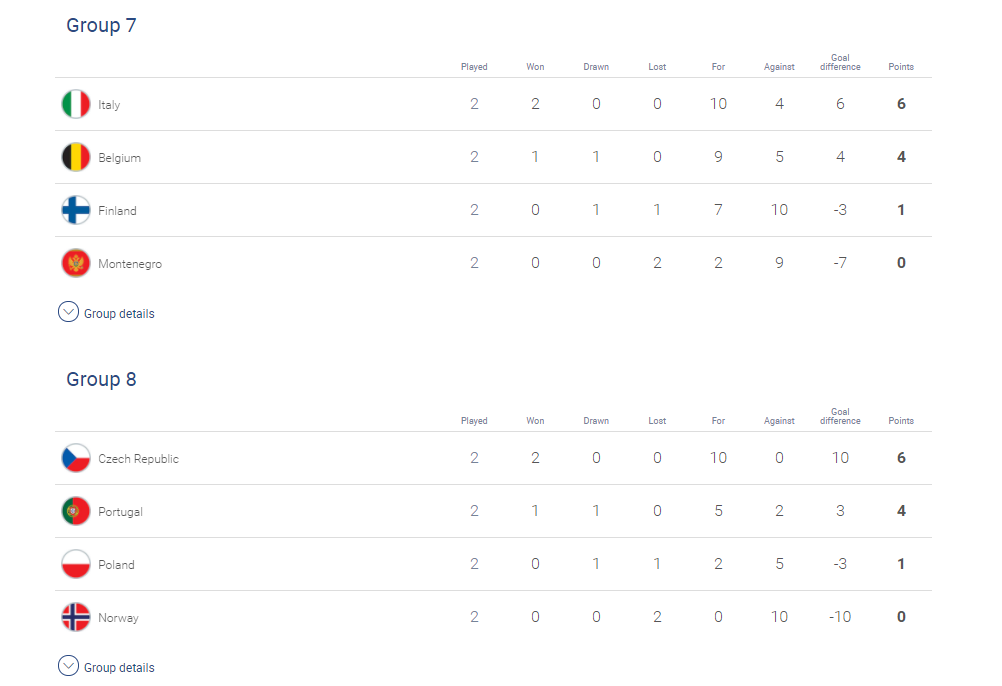Click the Group 8 heading
The image size is (1002, 686).
point(101,379)
